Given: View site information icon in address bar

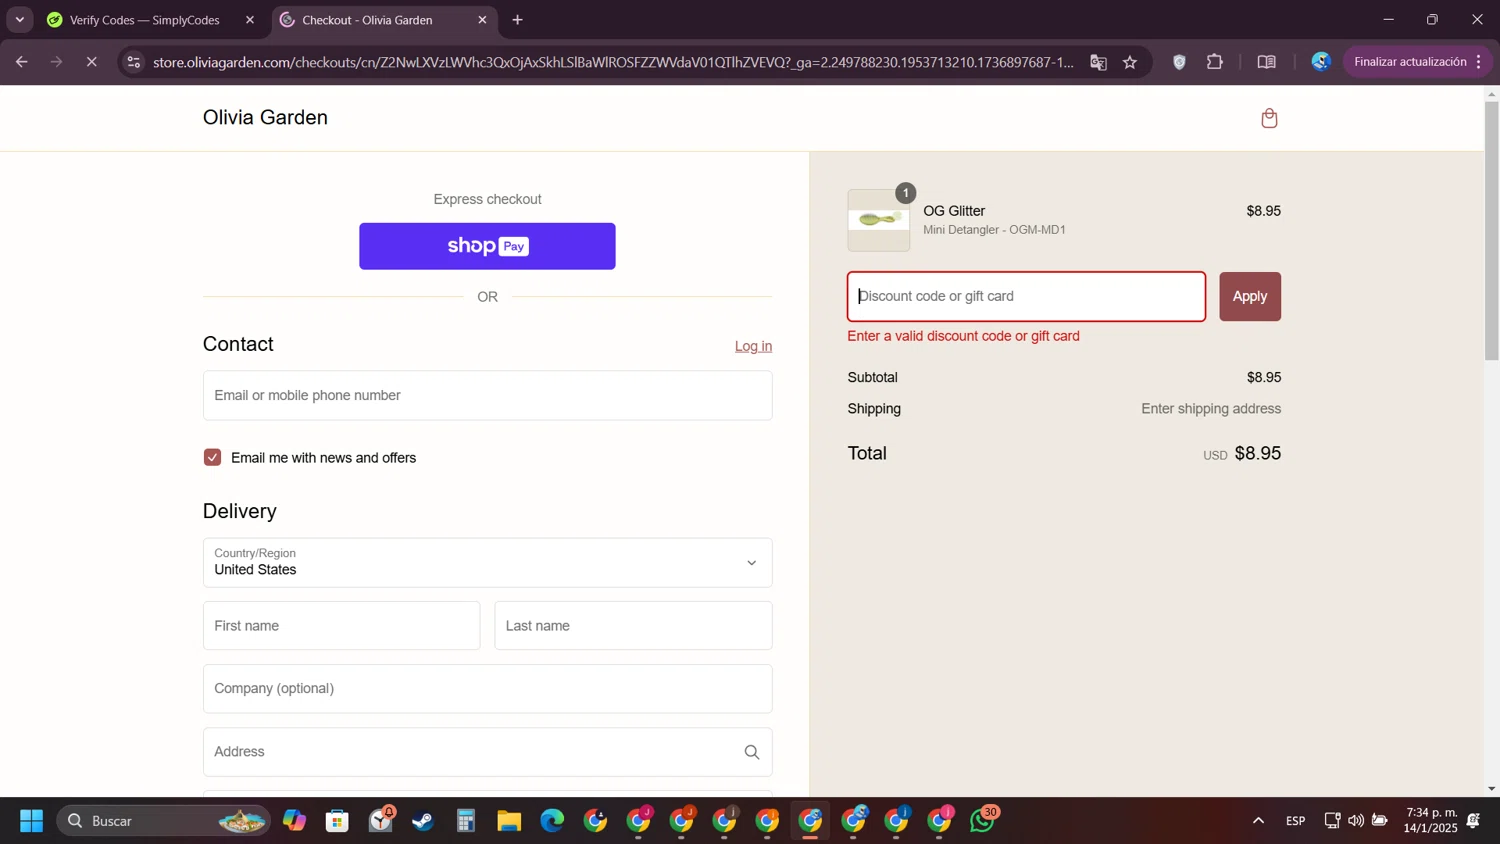Looking at the screenshot, I should tap(134, 62).
